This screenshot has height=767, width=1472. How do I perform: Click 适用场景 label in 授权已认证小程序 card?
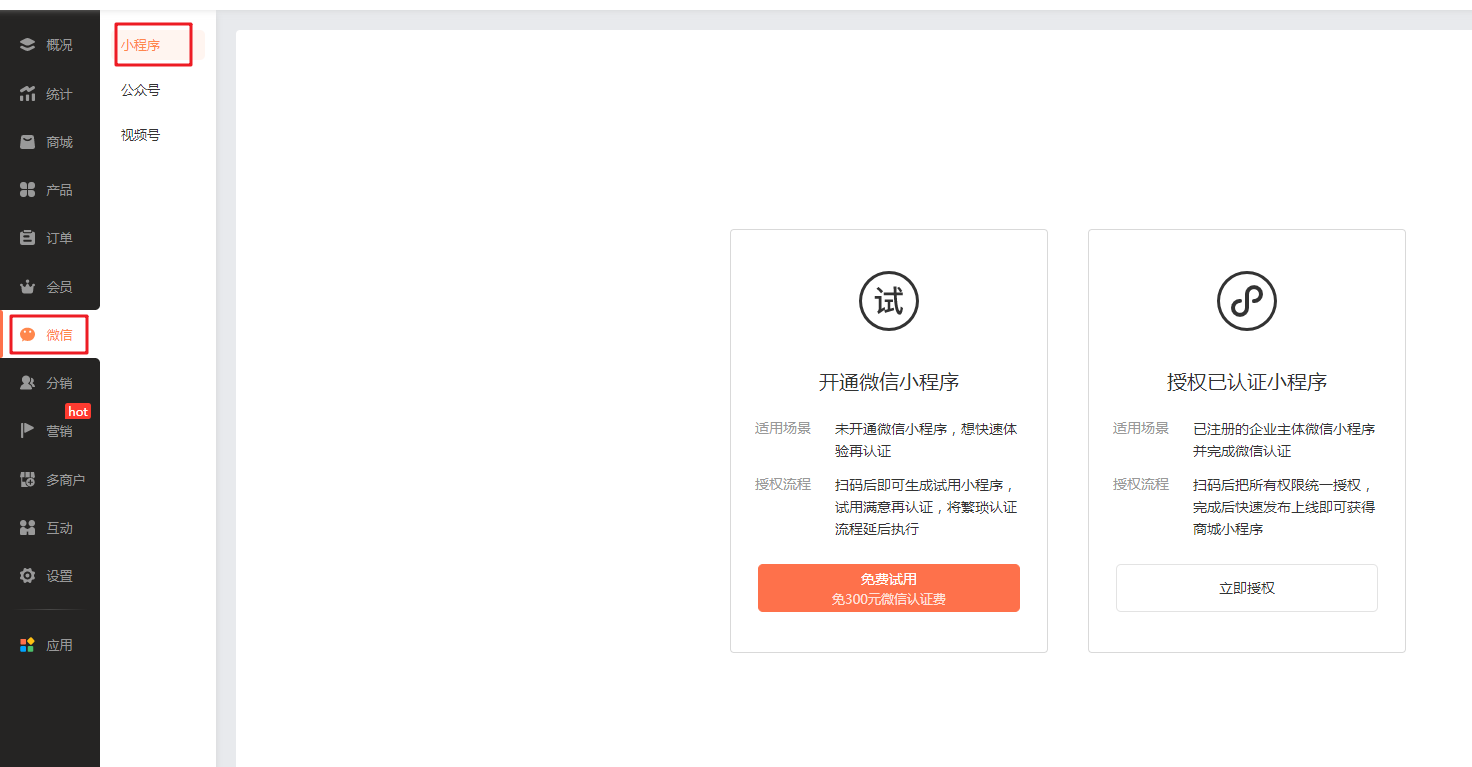[x=1141, y=428]
